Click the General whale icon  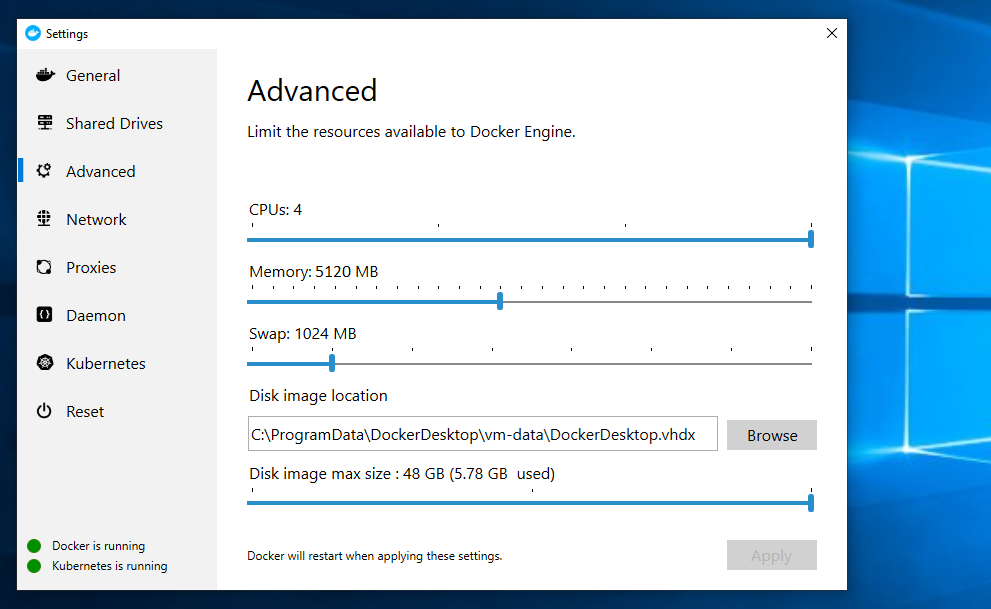pyautogui.click(x=45, y=75)
